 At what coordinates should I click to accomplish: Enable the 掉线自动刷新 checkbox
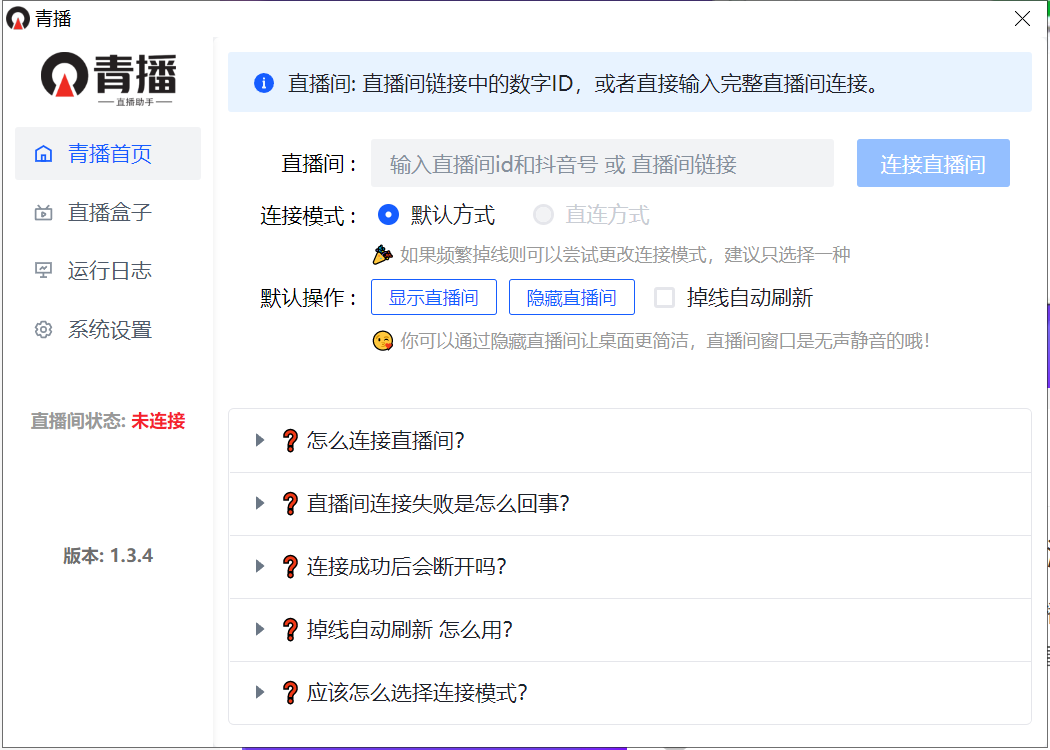point(664,297)
